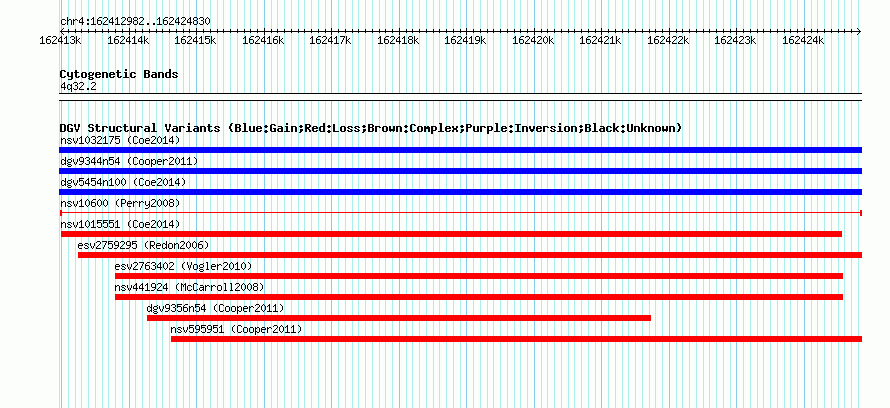Image resolution: width=890 pixels, height=408 pixels.
Task: Select the 4q32.2 band label
Action: tap(78, 86)
